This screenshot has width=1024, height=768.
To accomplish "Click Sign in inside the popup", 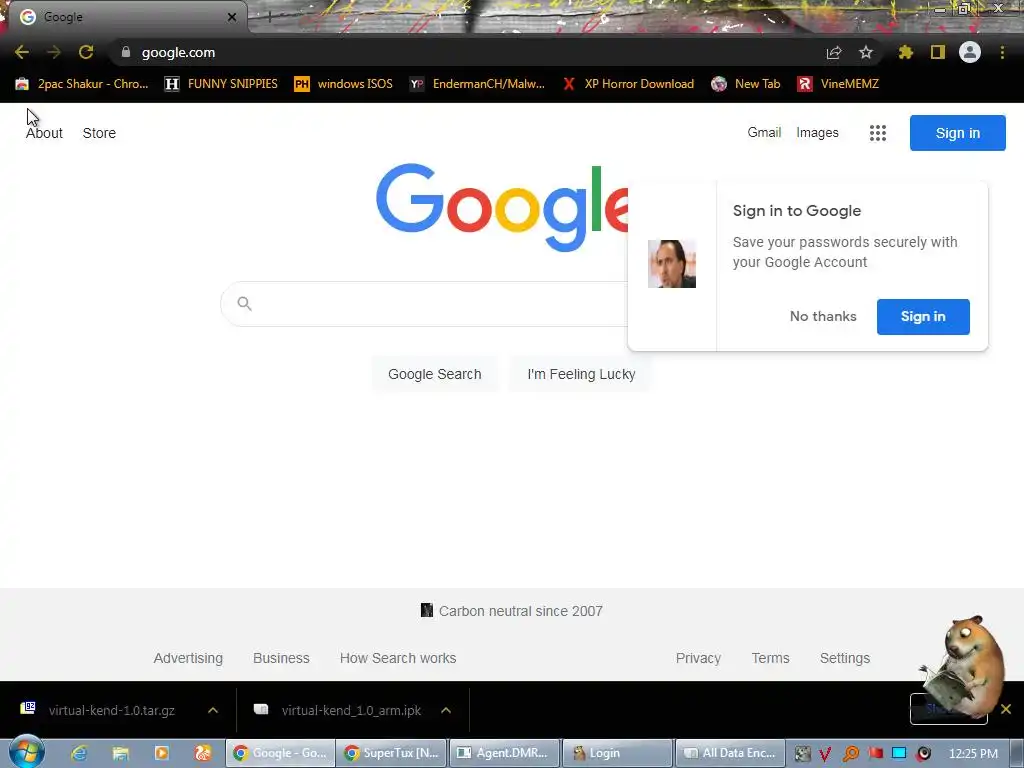I will click(923, 317).
